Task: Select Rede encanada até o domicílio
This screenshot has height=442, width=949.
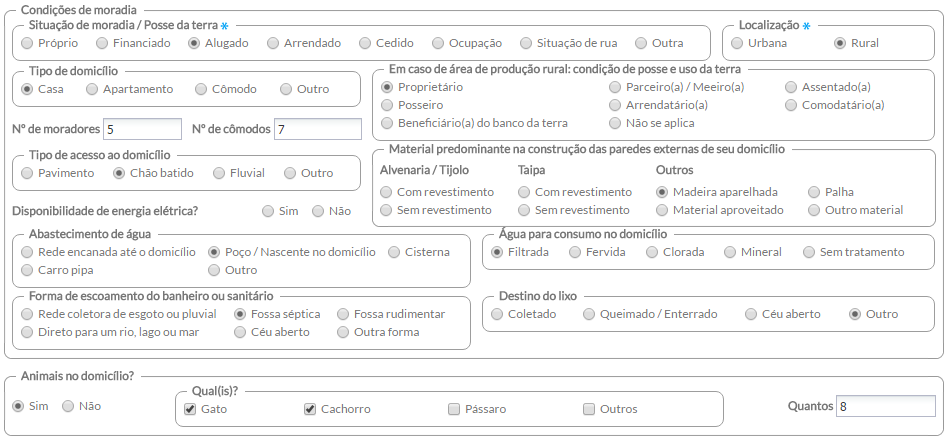Action: [x=27, y=252]
